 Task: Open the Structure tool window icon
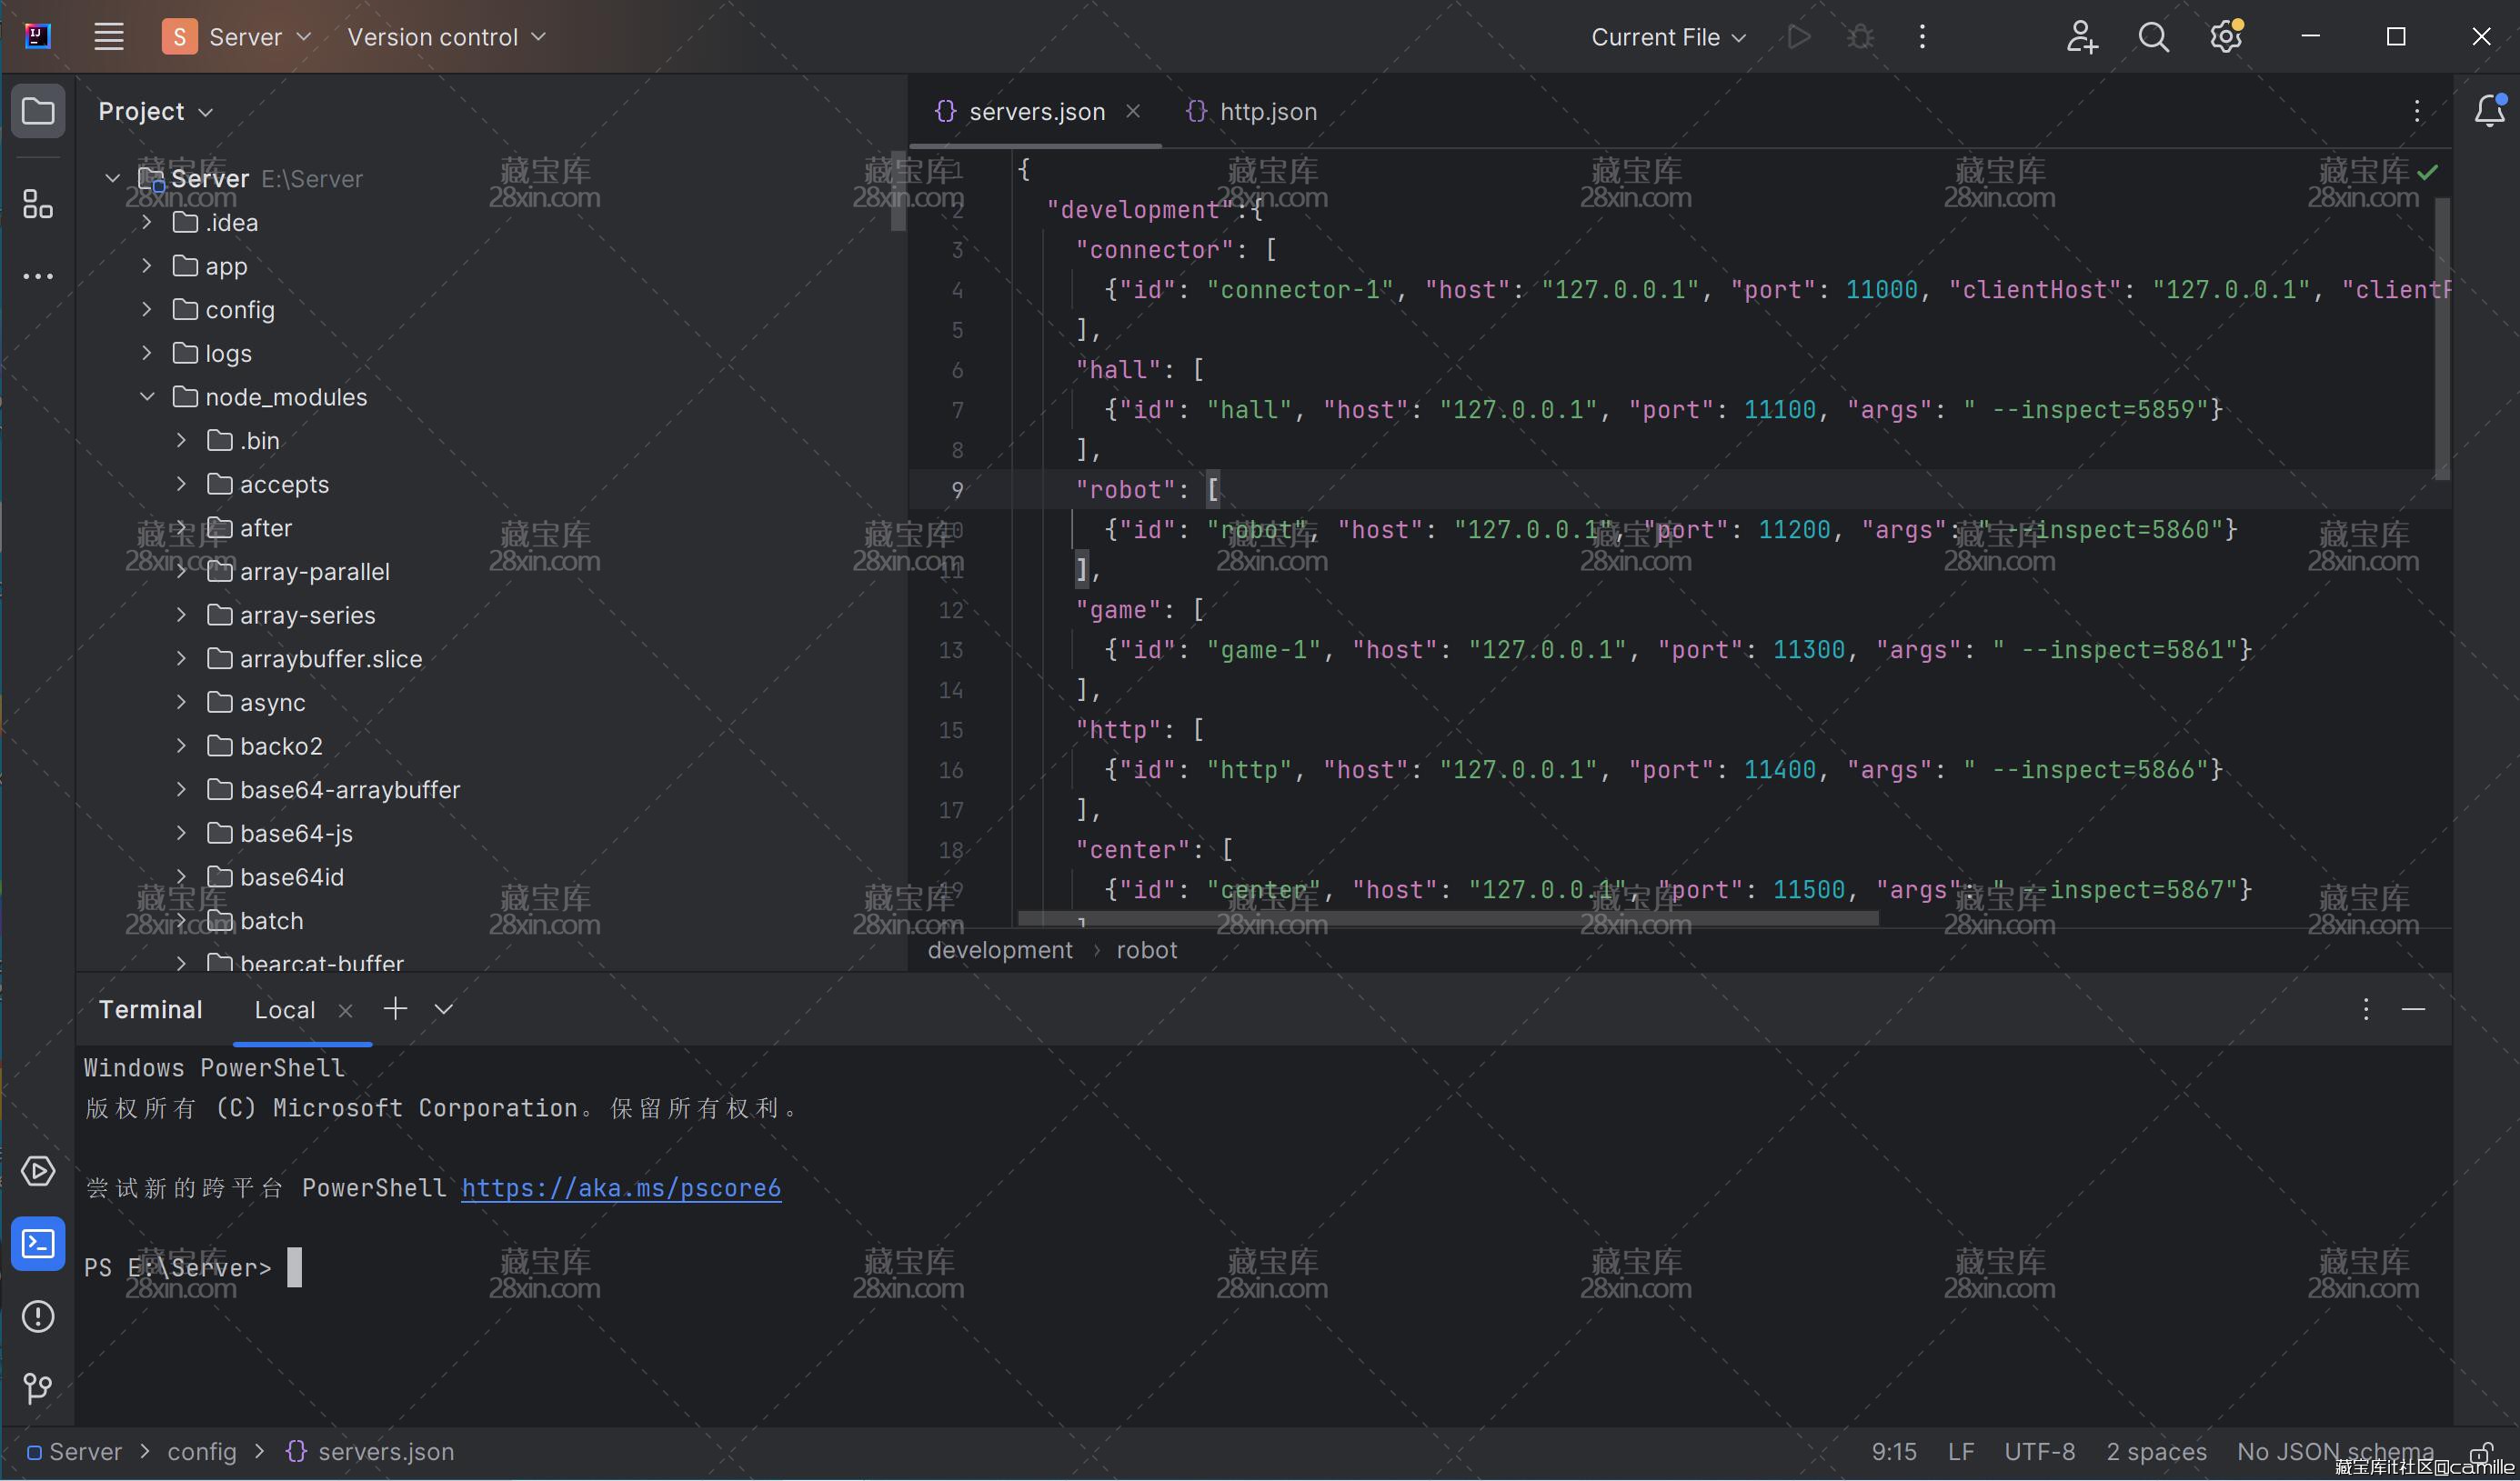[38, 205]
